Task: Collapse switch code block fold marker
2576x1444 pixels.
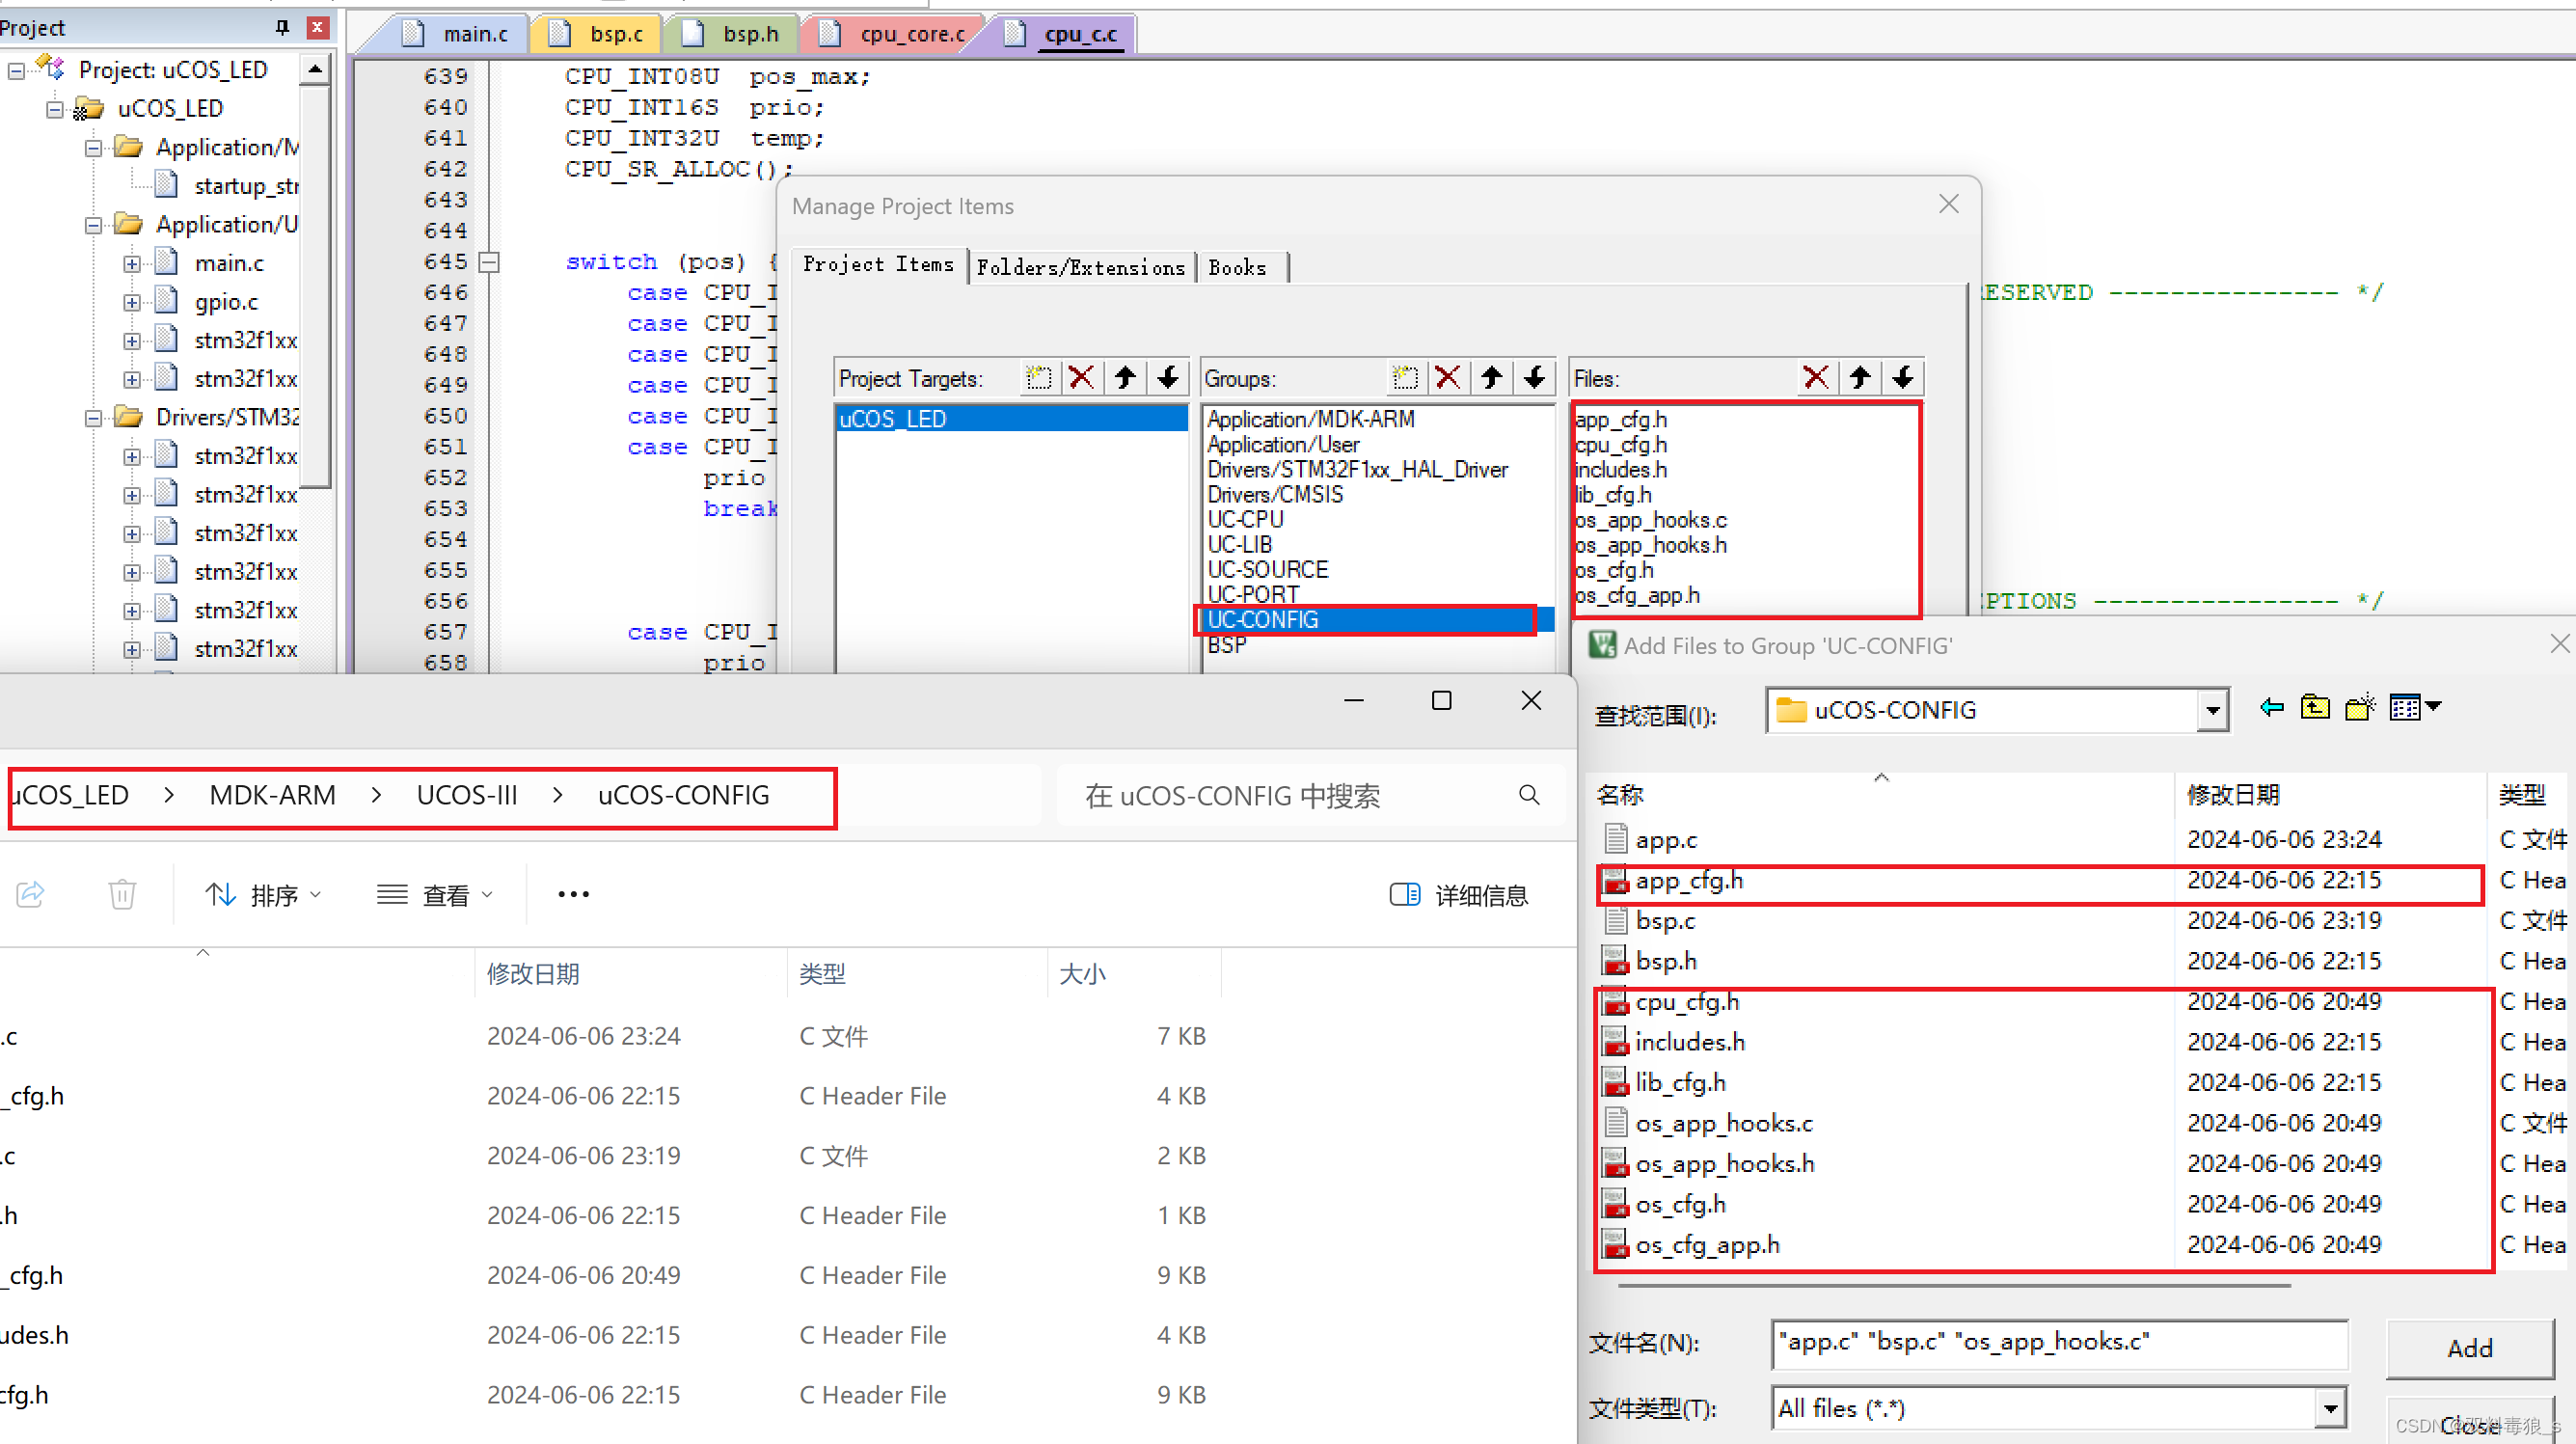Action: [x=489, y=262]
